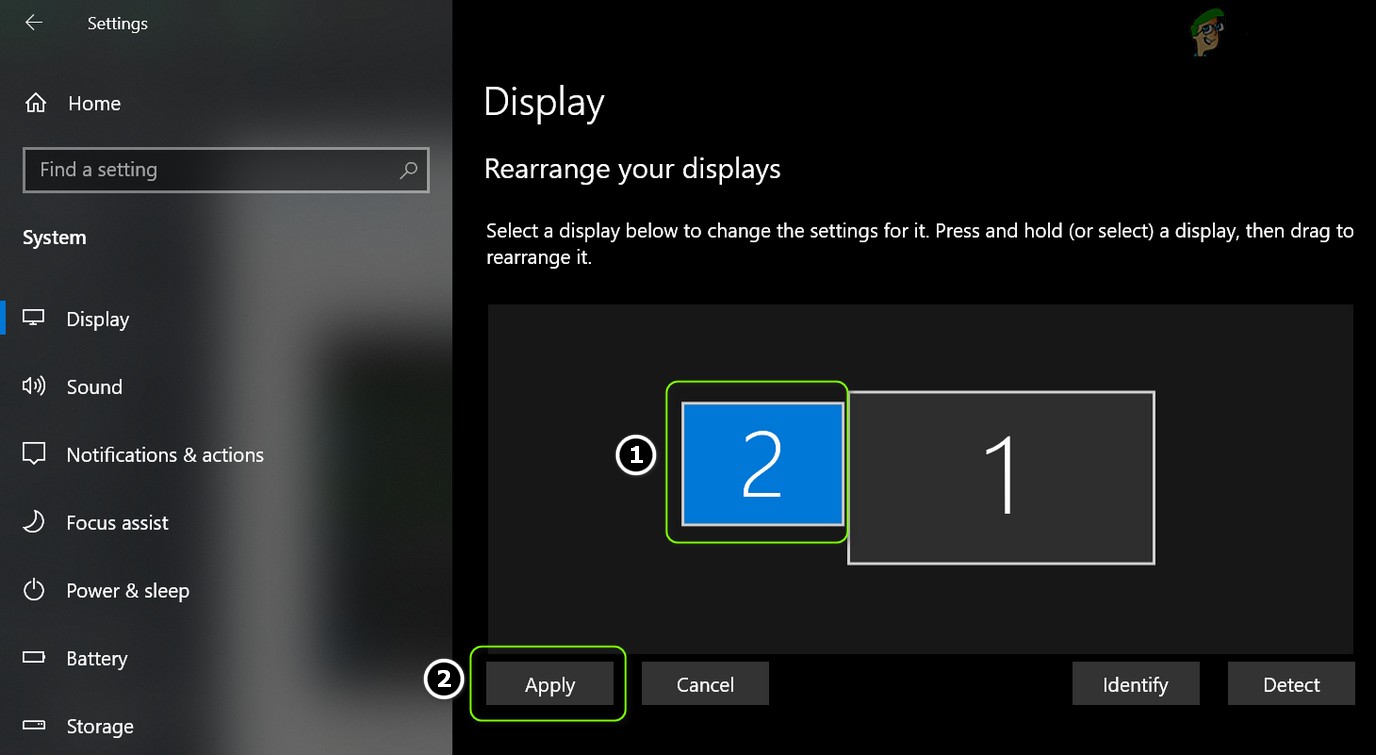Screen dimensions: 1376x755
Task: Open the Notifications & actions icon
Action: 34,454
